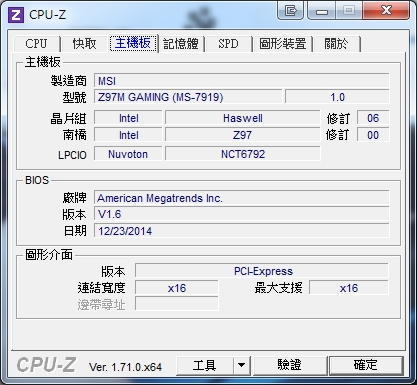Expand the 工具 dropdown arrow
This screenshot has width=417, height=385.
[242, 366]
